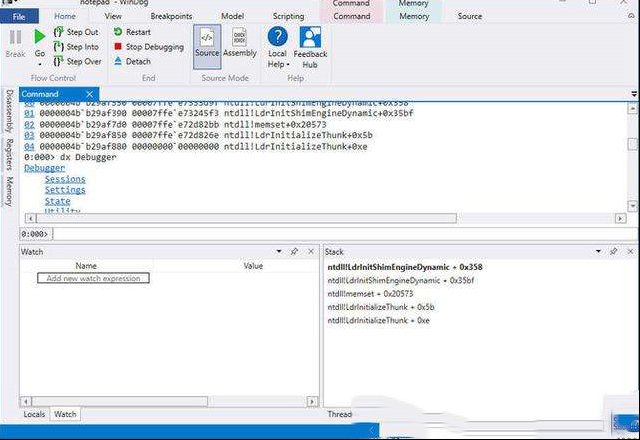Open the Breakpoints ribbon tab
Image resolution: width=640 pixels, height=440 pixels.
tap(171, 16)
